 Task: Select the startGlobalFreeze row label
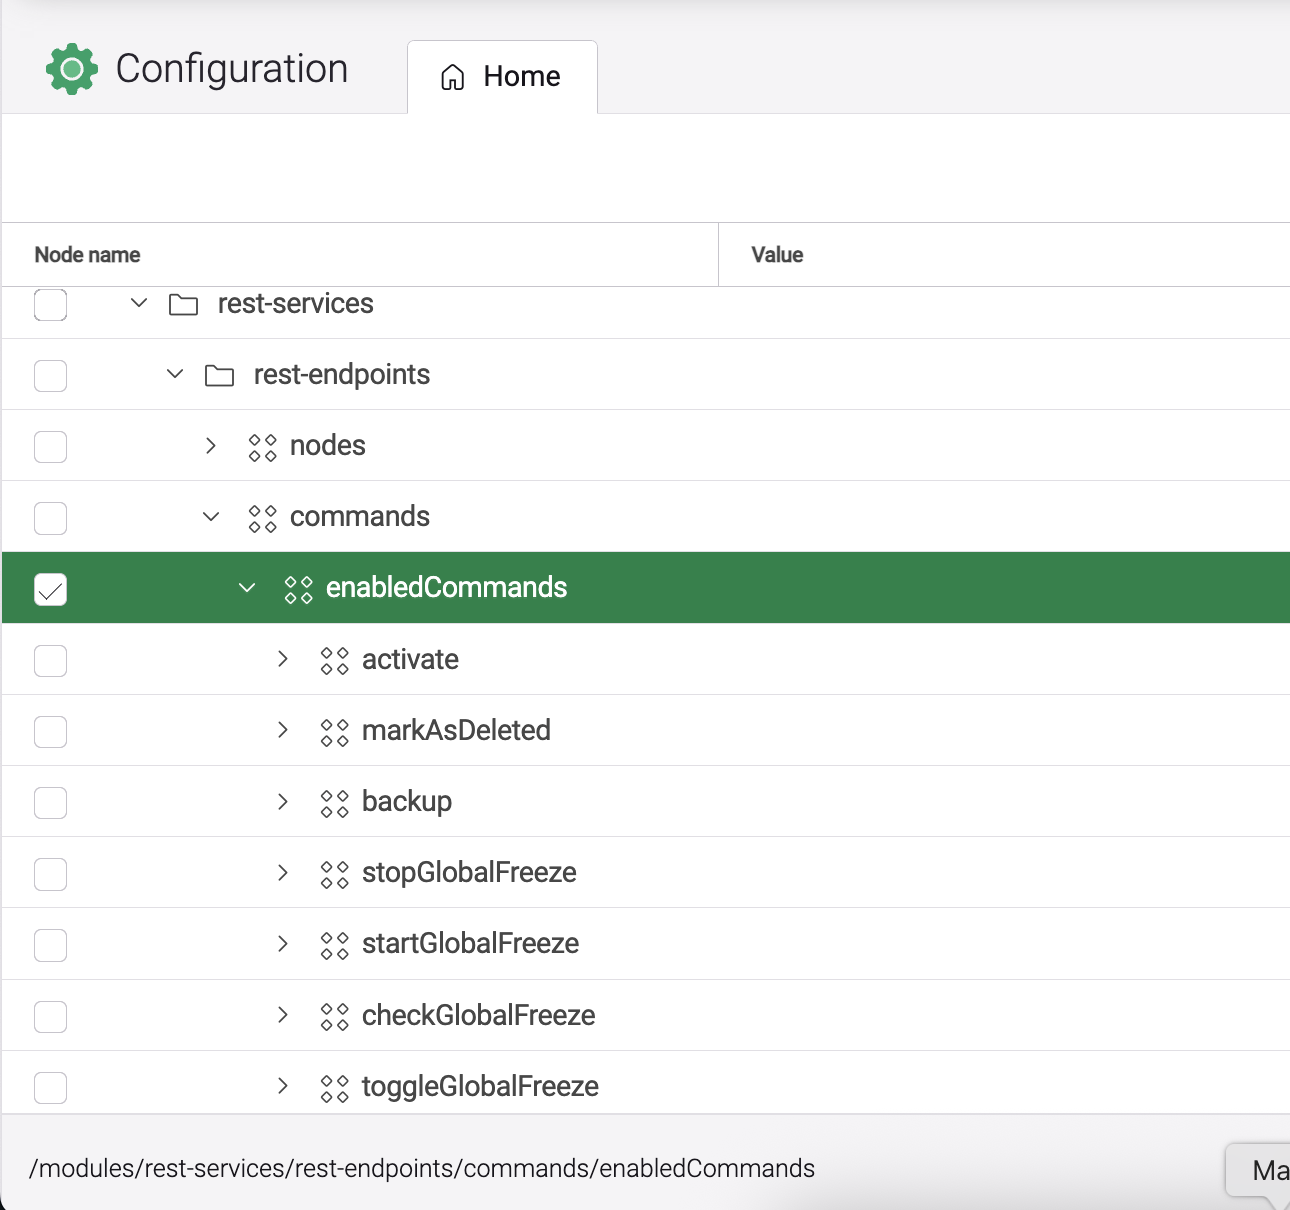470,944
